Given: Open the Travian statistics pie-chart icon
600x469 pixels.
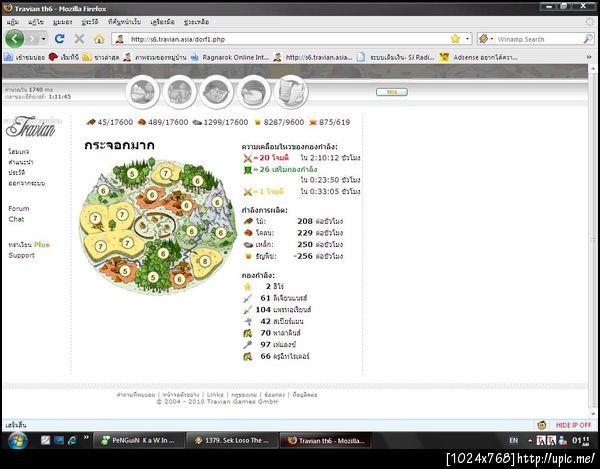Looking at the screenshot, I should 254,92.
